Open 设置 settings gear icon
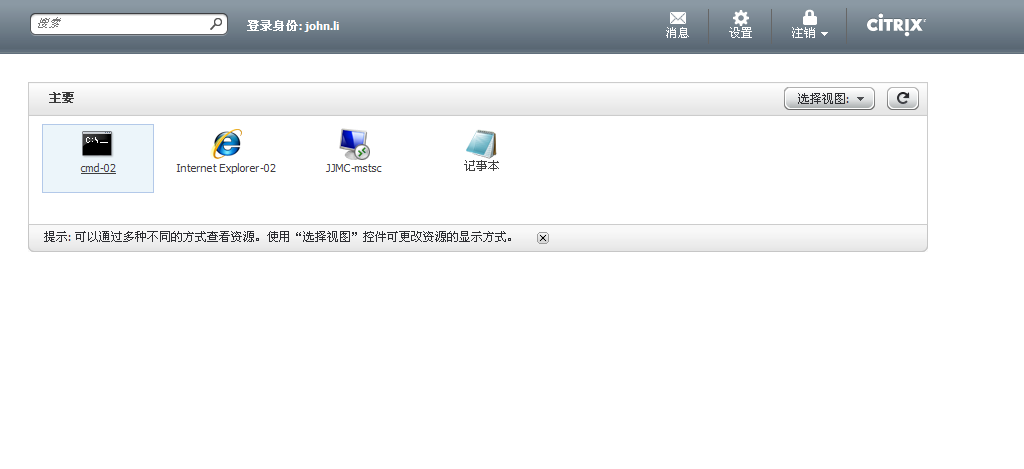This screenshot has height=469, width=1024. click(741, 18)
